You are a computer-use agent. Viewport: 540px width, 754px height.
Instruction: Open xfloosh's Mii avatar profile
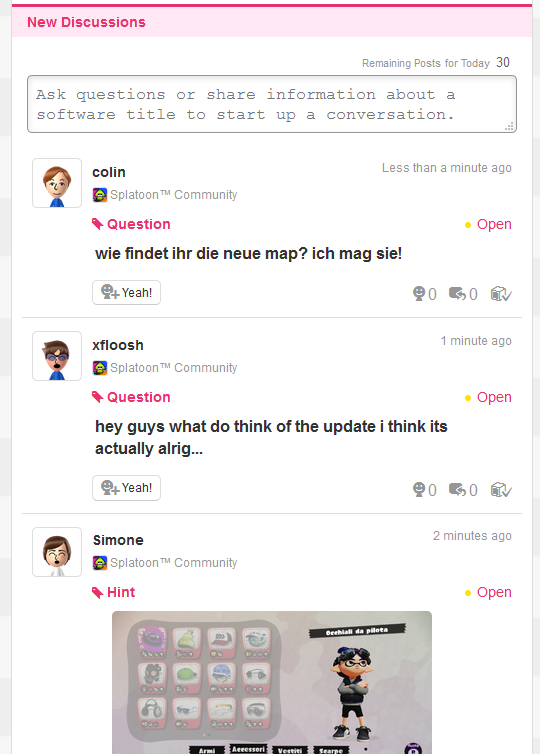pyautogui.click(x=57, y=356)
